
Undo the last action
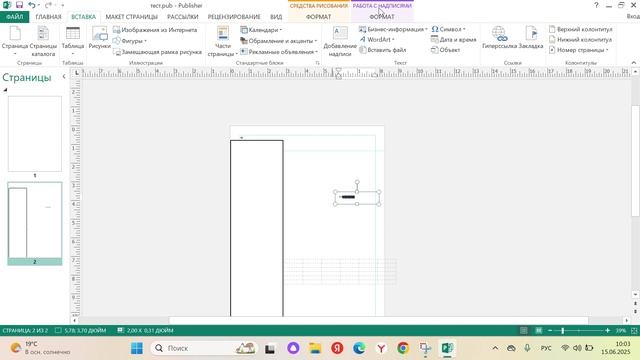(32, 5)
